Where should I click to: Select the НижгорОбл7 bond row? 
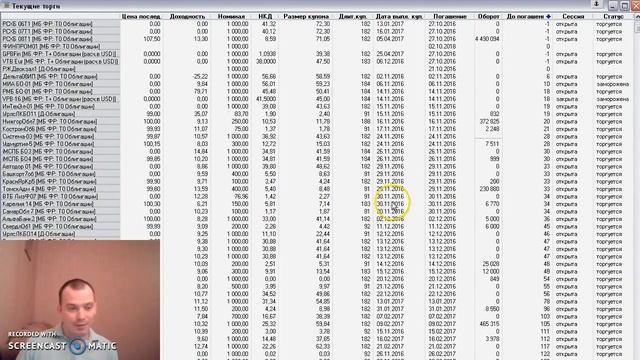click(60, 122)
